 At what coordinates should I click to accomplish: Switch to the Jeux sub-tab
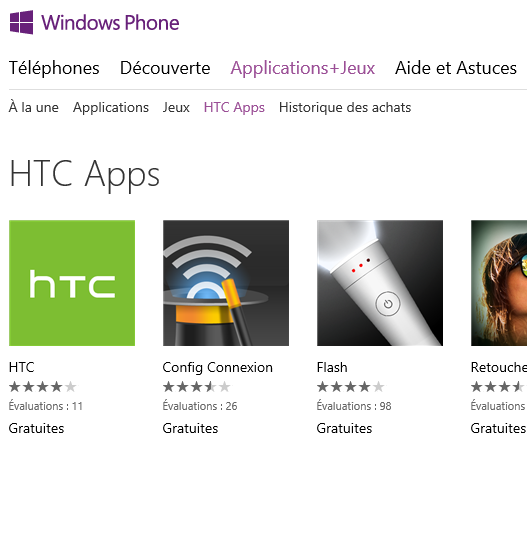tap(176, 107)
